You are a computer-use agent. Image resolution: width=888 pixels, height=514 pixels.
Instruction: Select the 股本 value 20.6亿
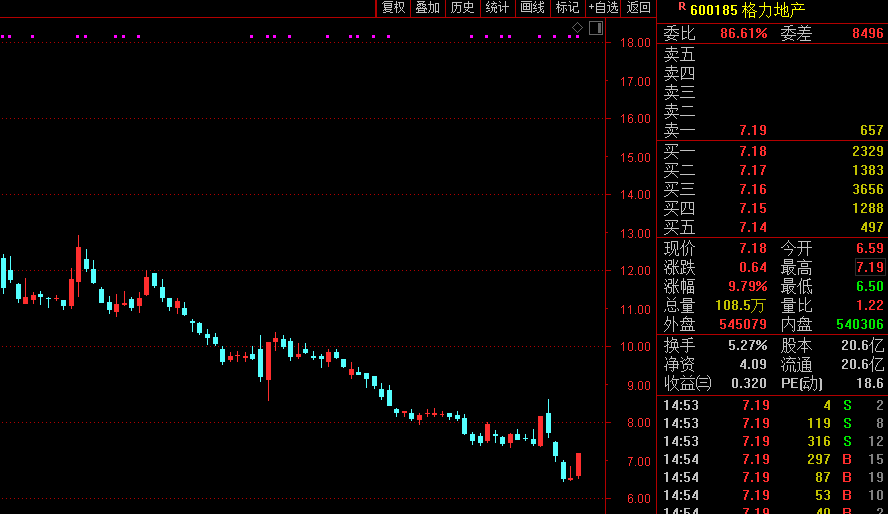[x=863, y=345]
